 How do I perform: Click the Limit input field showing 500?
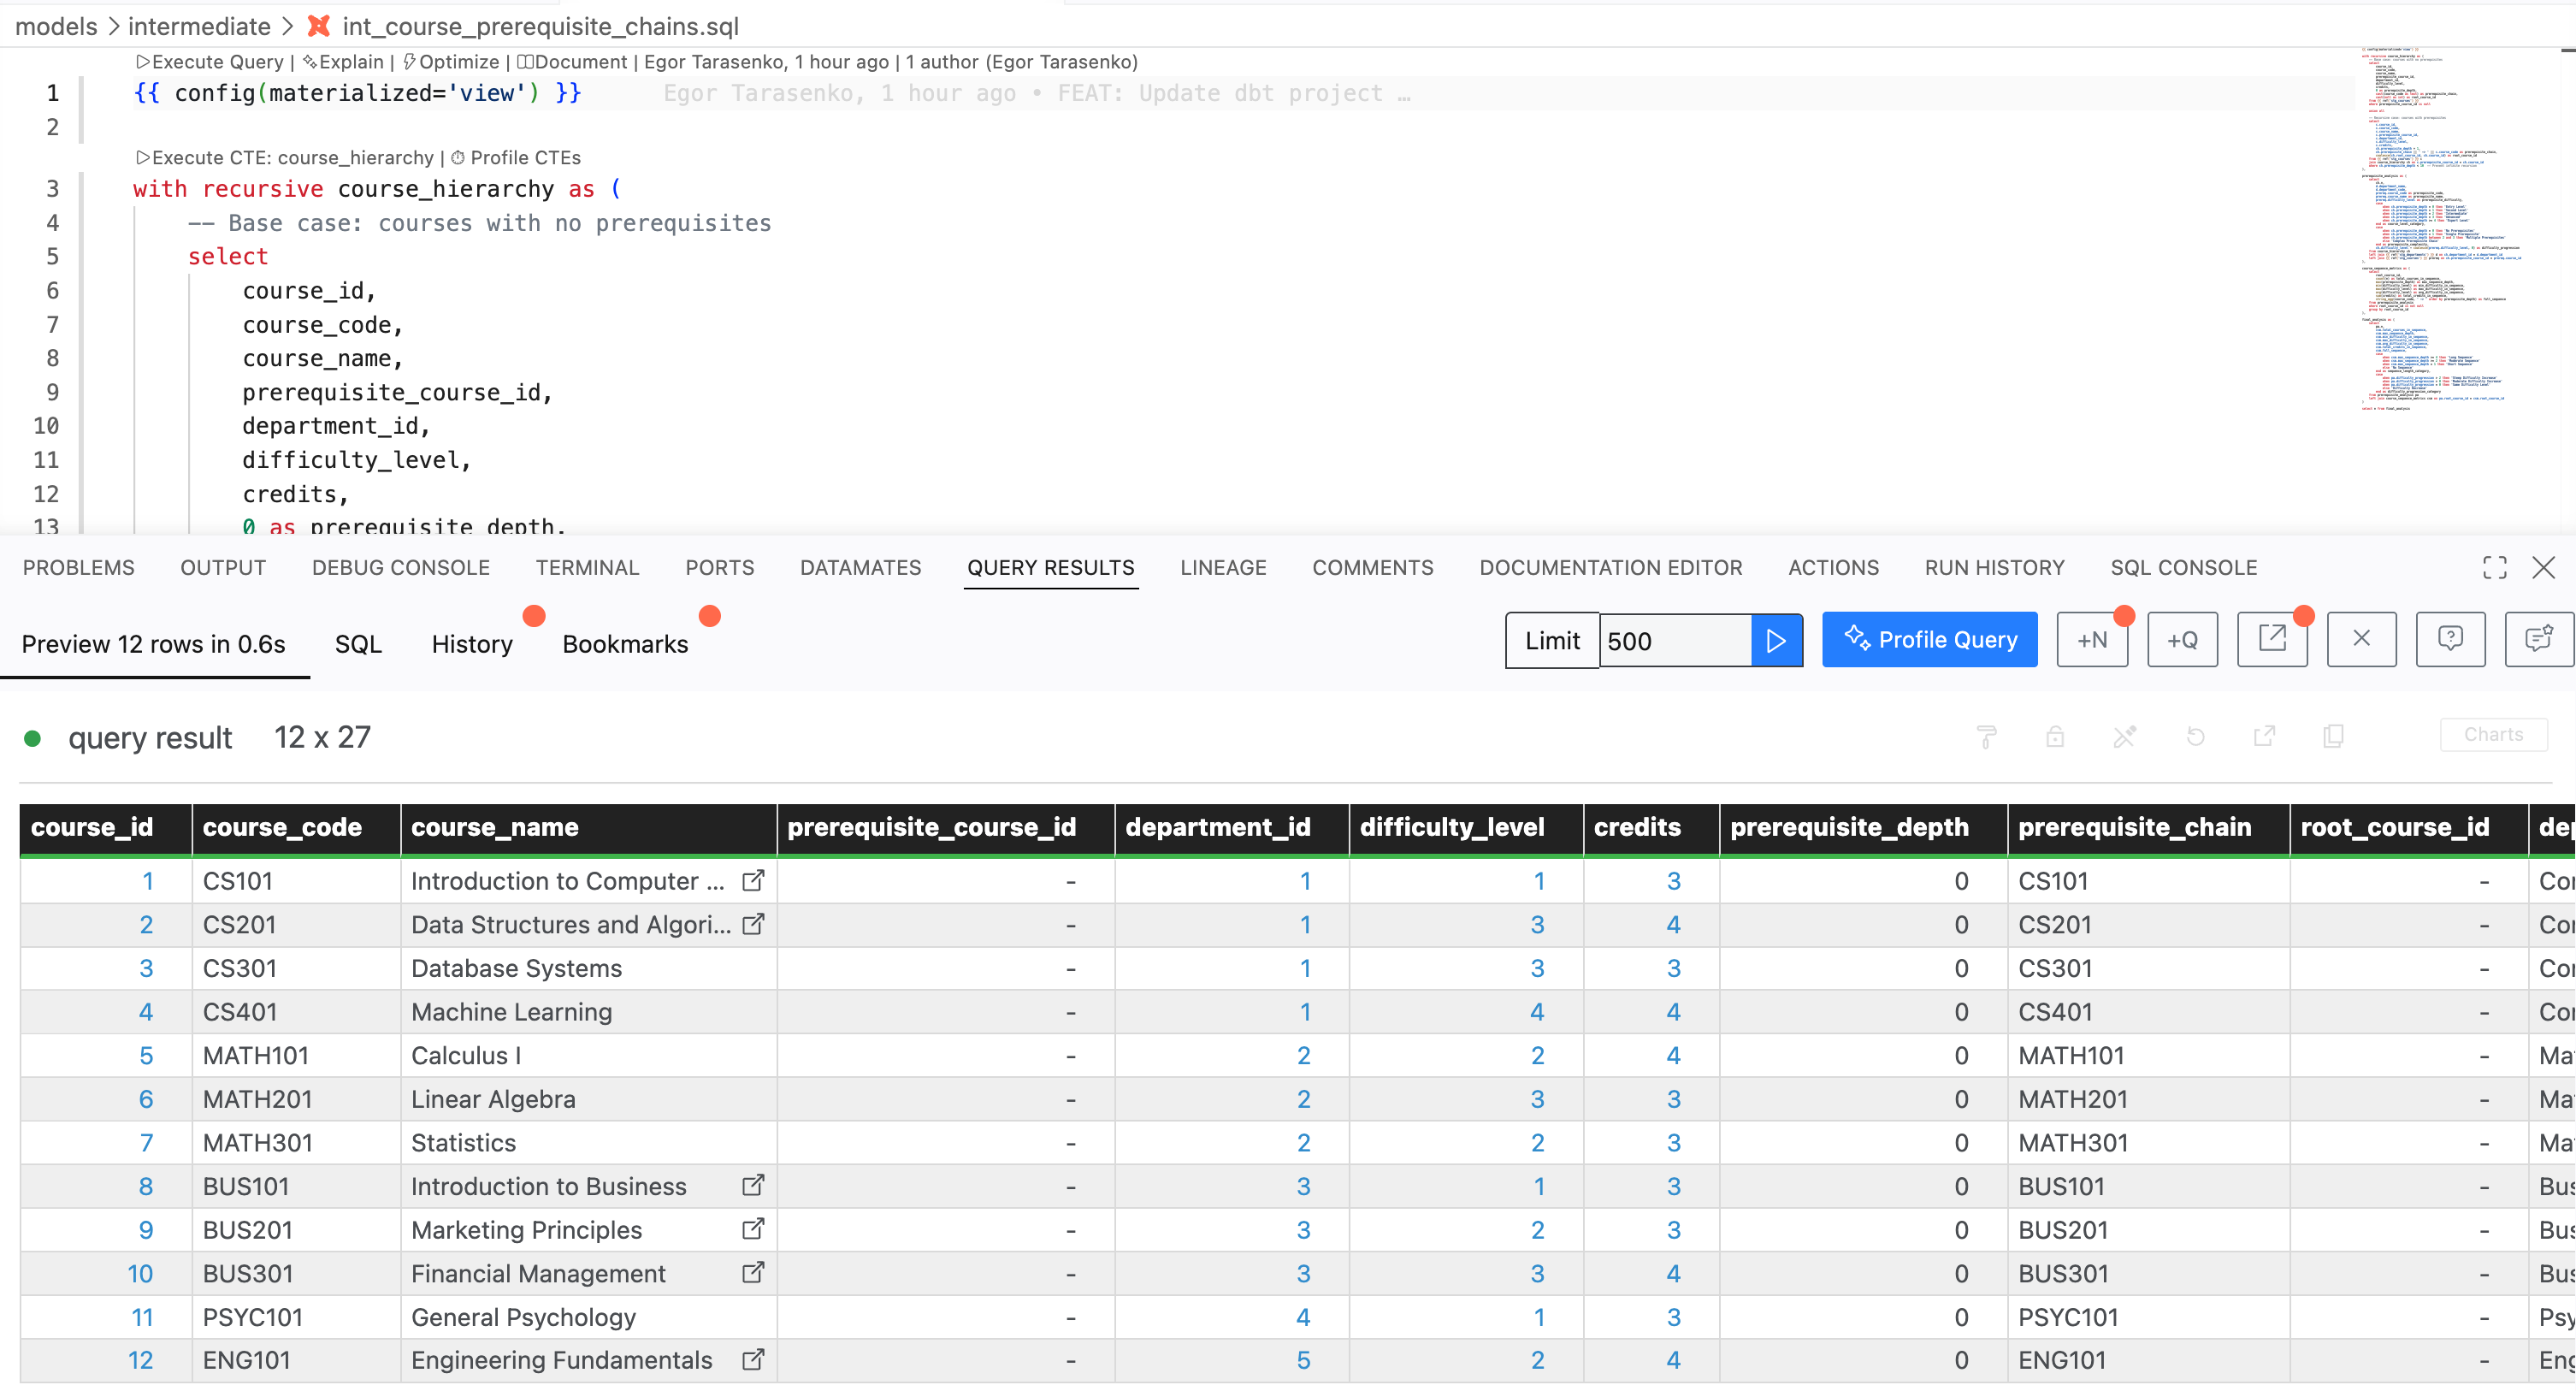[1675, 640]
